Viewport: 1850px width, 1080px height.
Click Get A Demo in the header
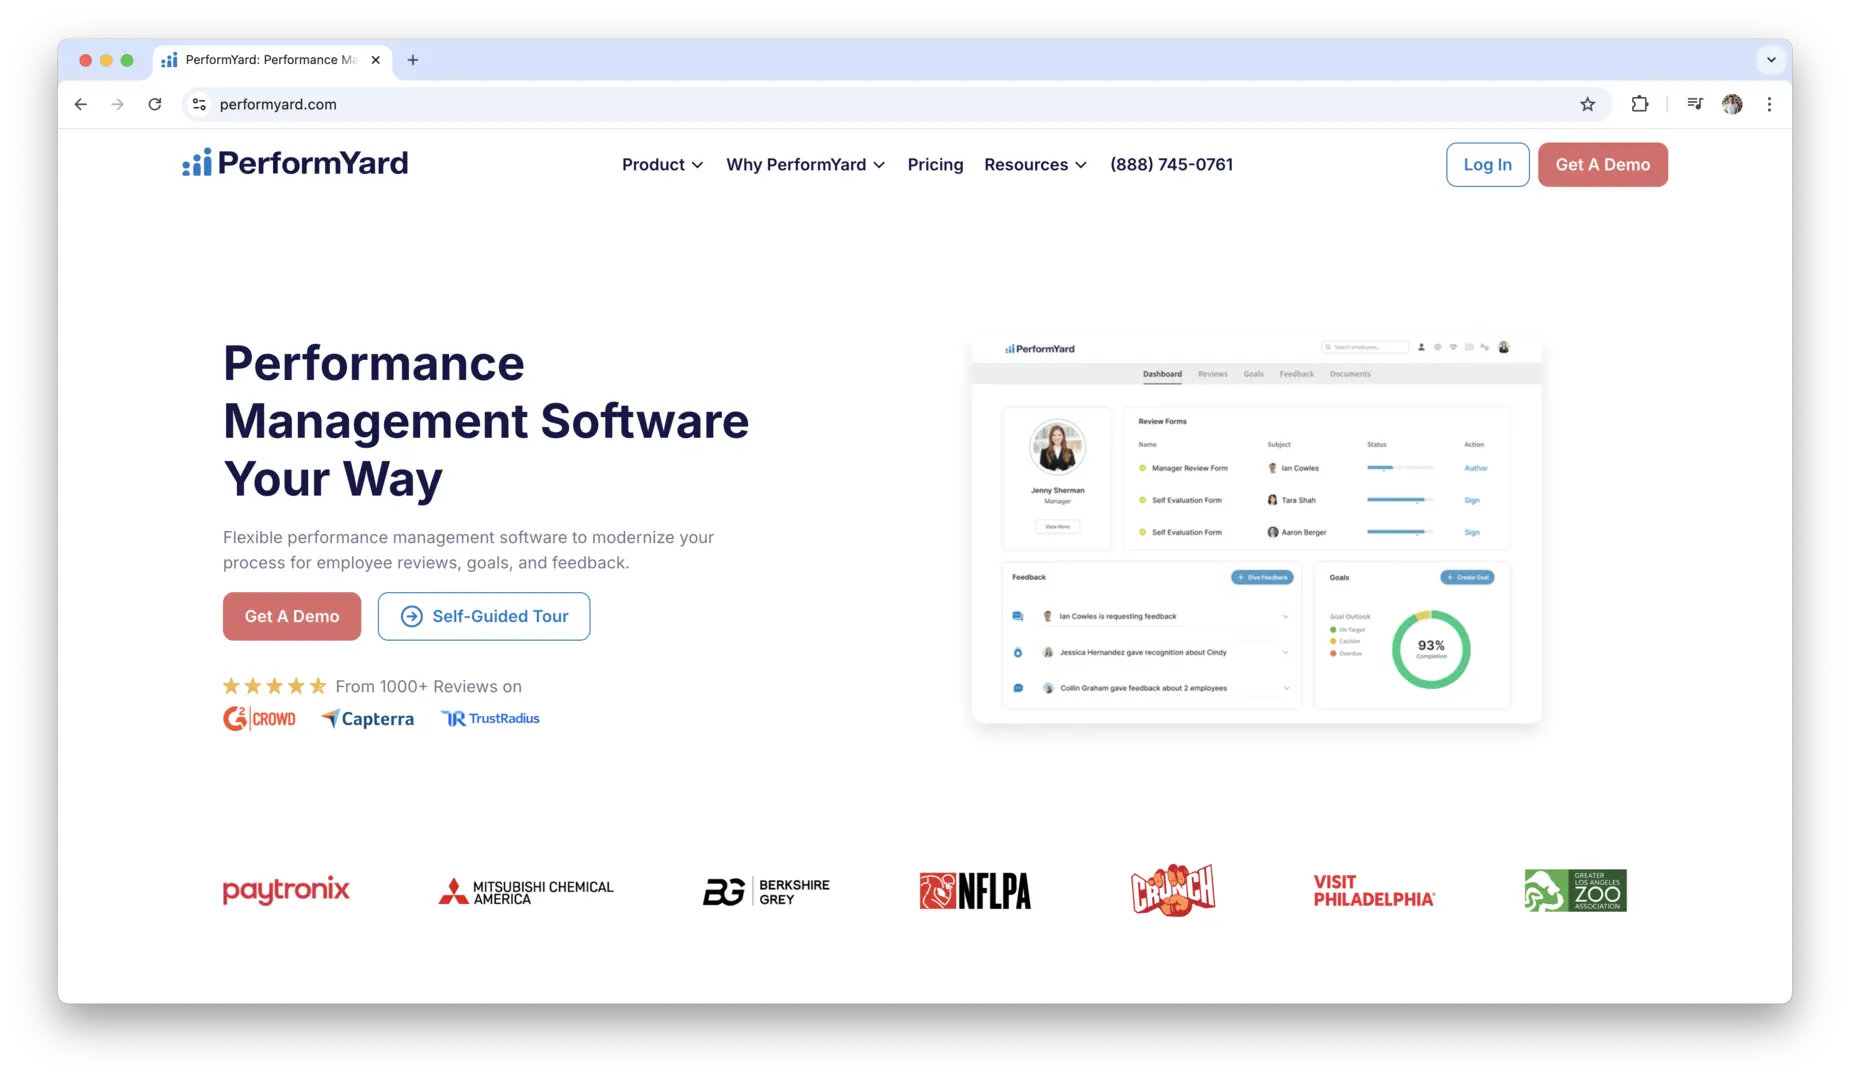tap(1602, 165)
